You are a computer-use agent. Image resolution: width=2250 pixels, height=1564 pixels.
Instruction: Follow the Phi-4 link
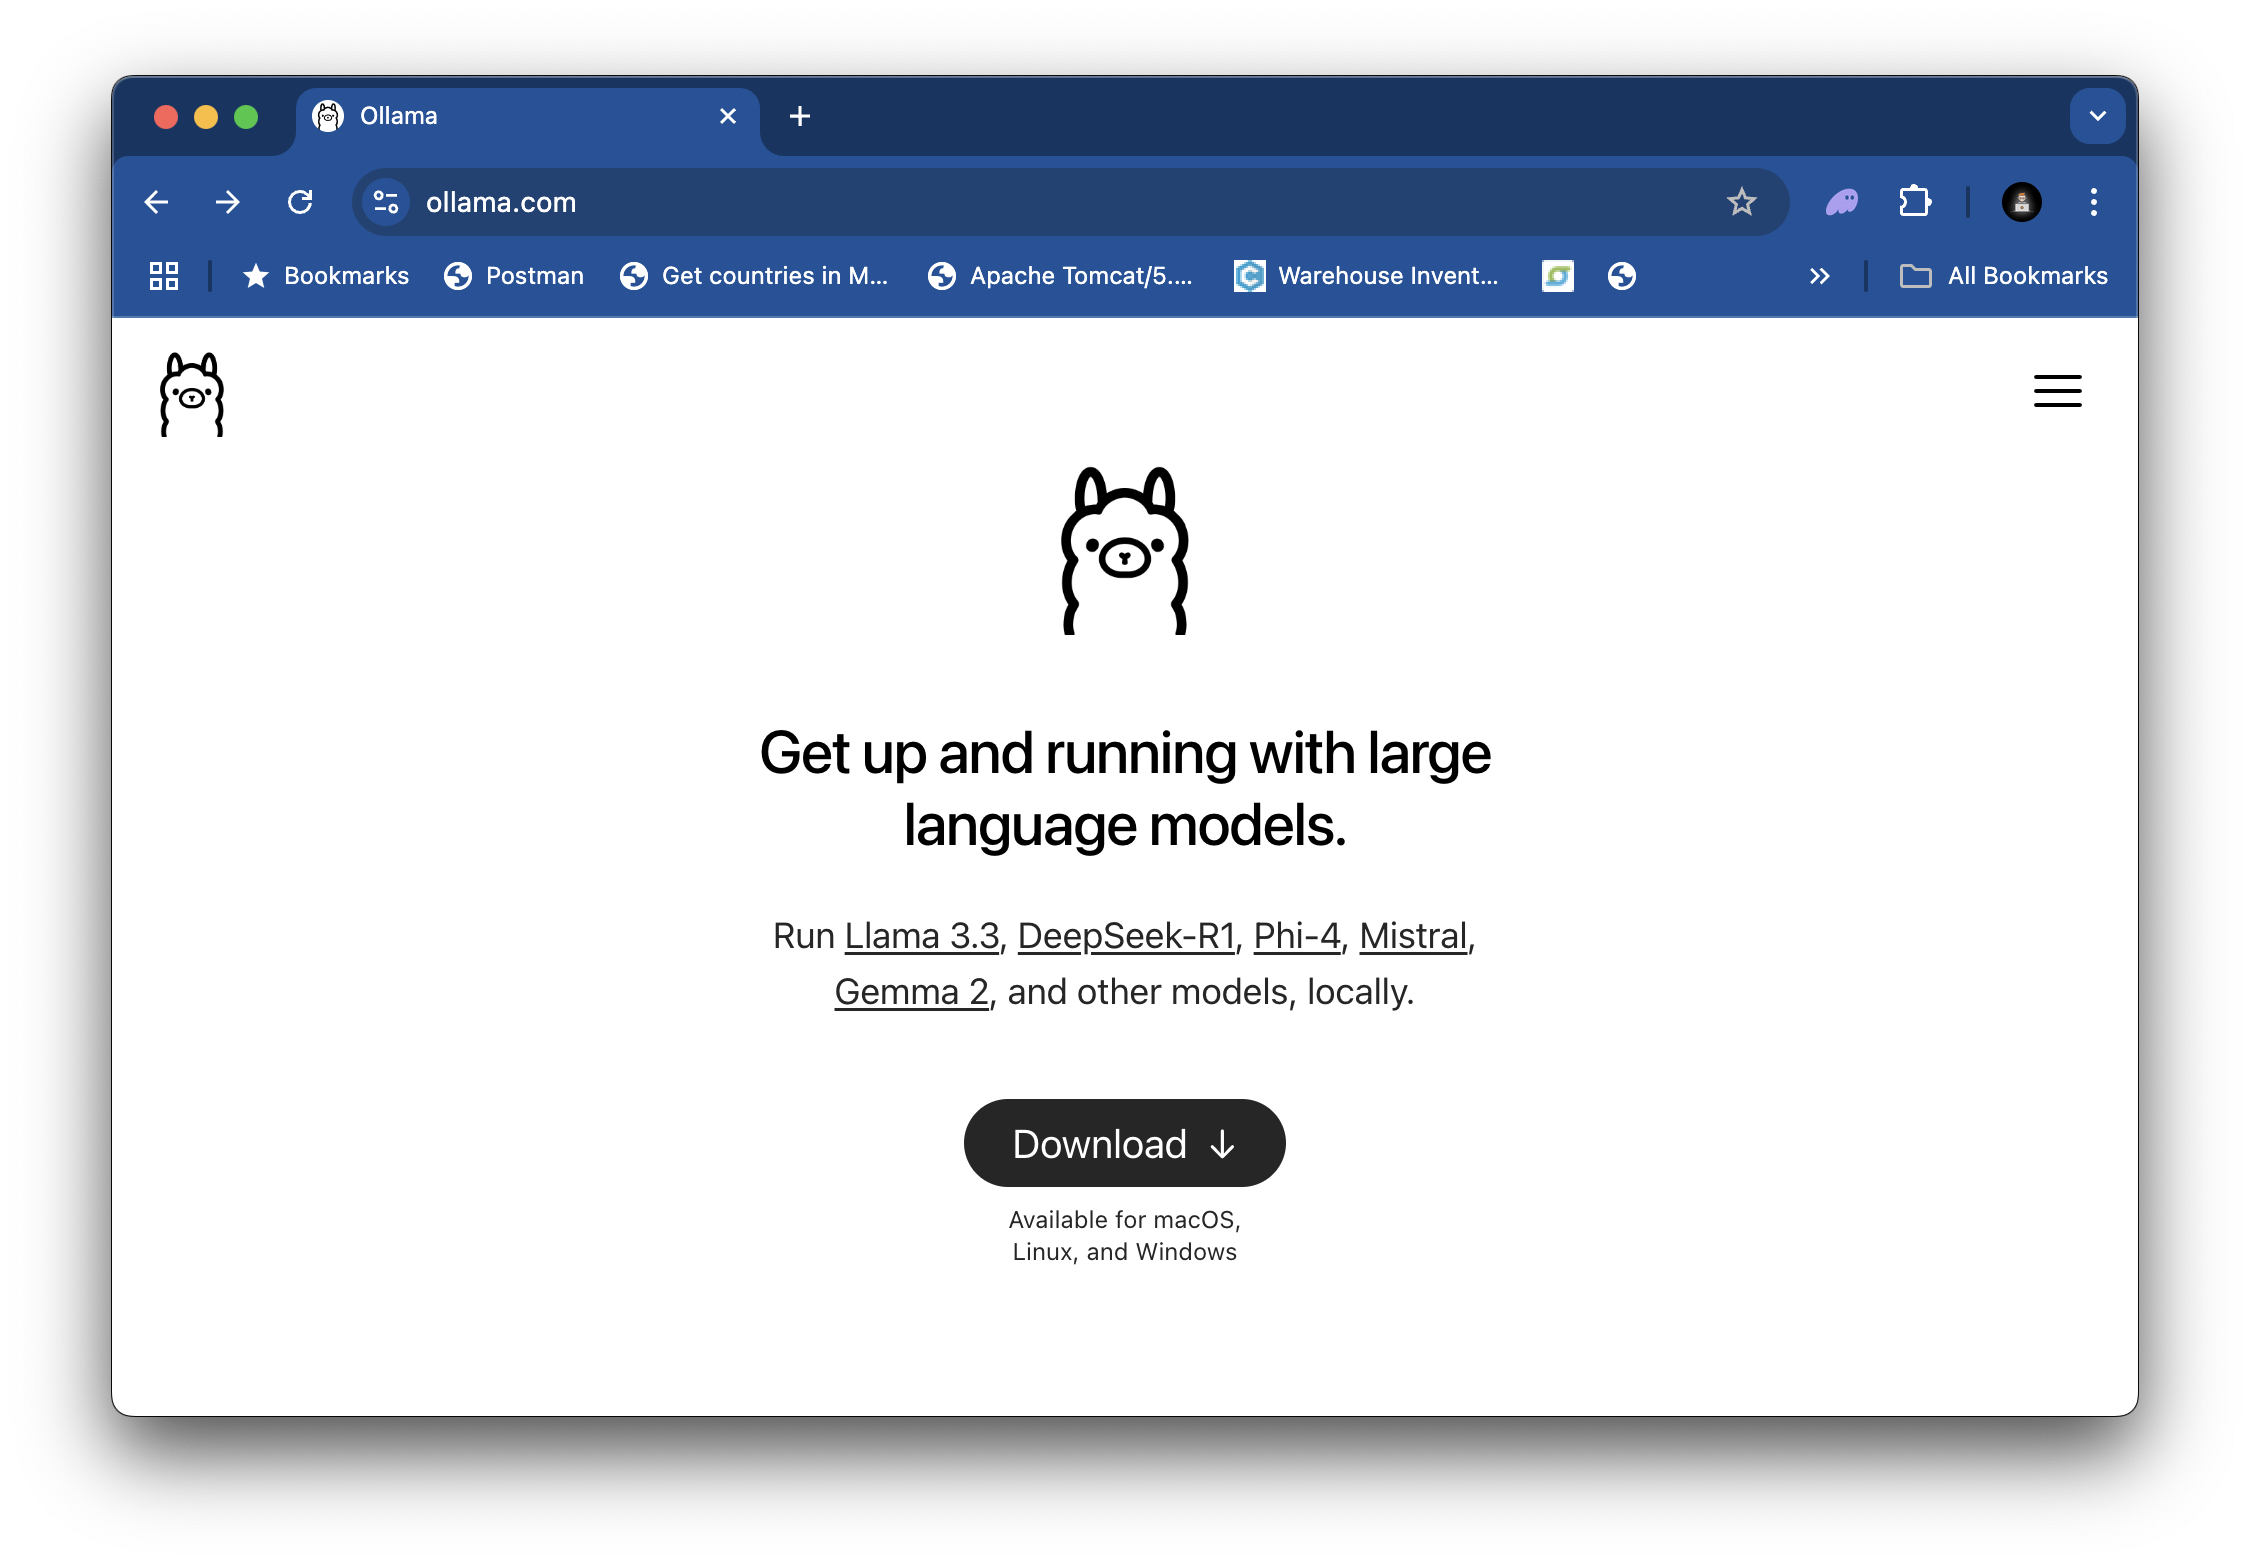(x=1297, y=937)
